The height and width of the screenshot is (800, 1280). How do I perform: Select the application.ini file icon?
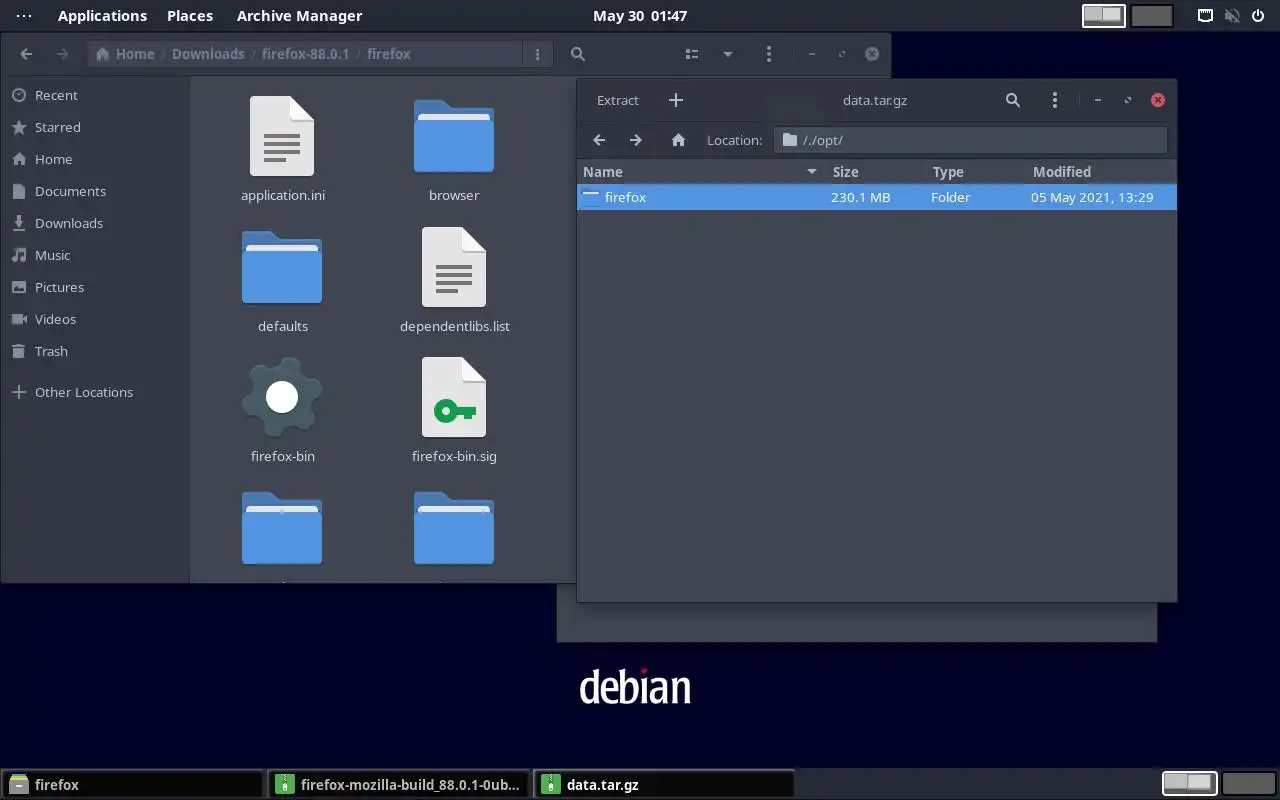[x=282, y=136]
